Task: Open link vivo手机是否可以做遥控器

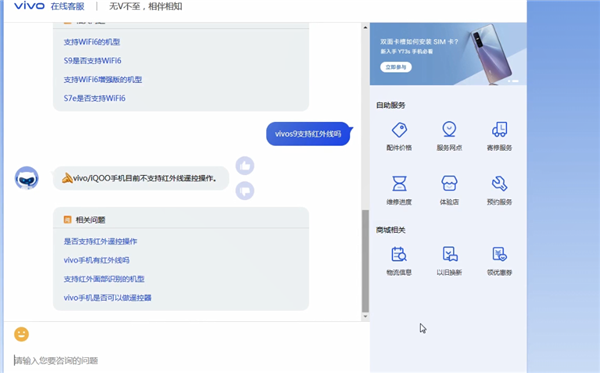Action: (x=108, y=298)
